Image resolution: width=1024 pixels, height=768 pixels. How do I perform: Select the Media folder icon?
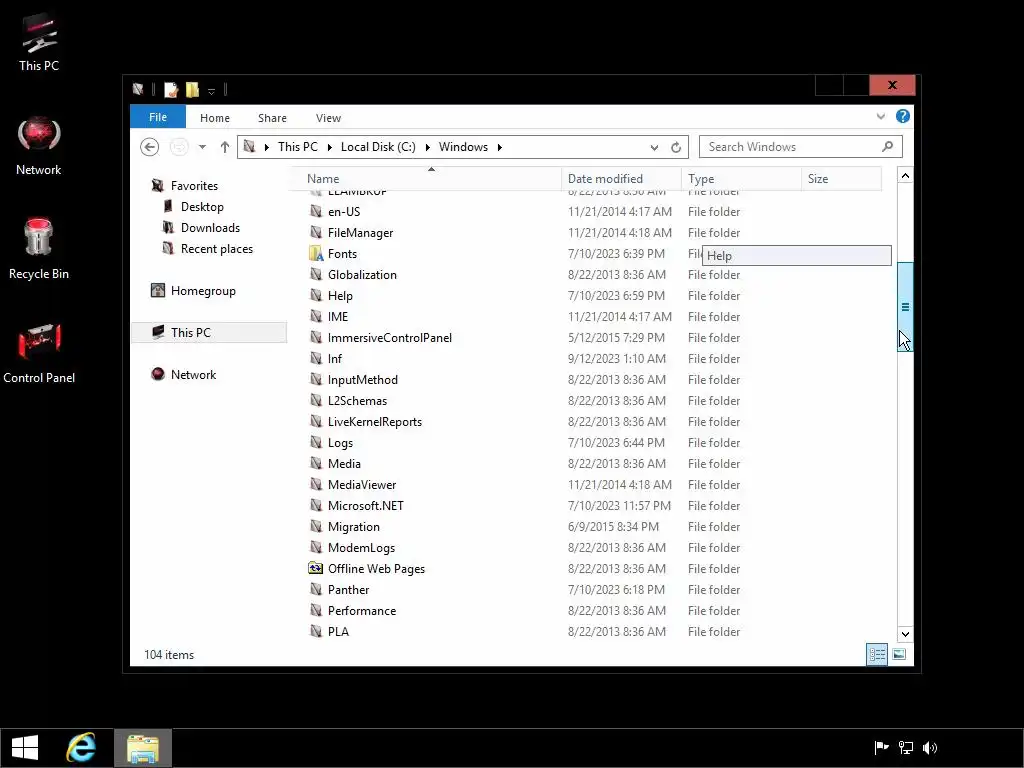(x=316, y=464)
